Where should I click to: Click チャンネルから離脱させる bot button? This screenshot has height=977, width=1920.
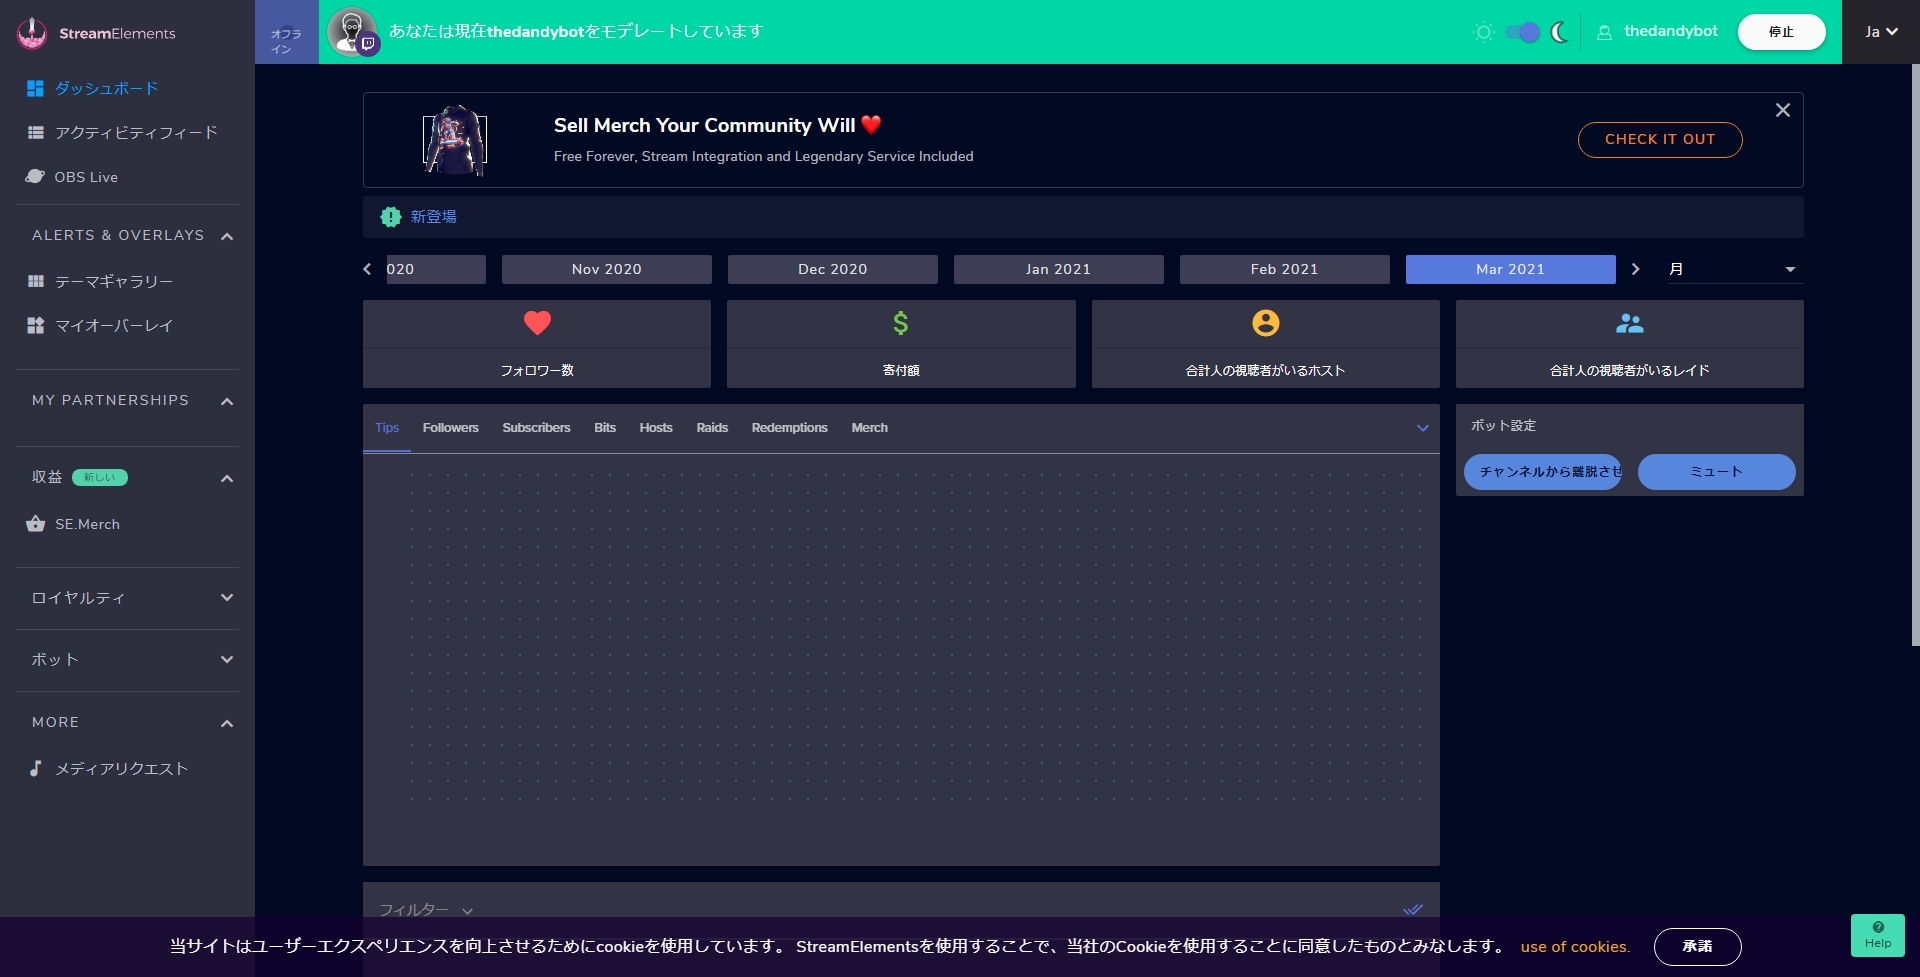1543,472
